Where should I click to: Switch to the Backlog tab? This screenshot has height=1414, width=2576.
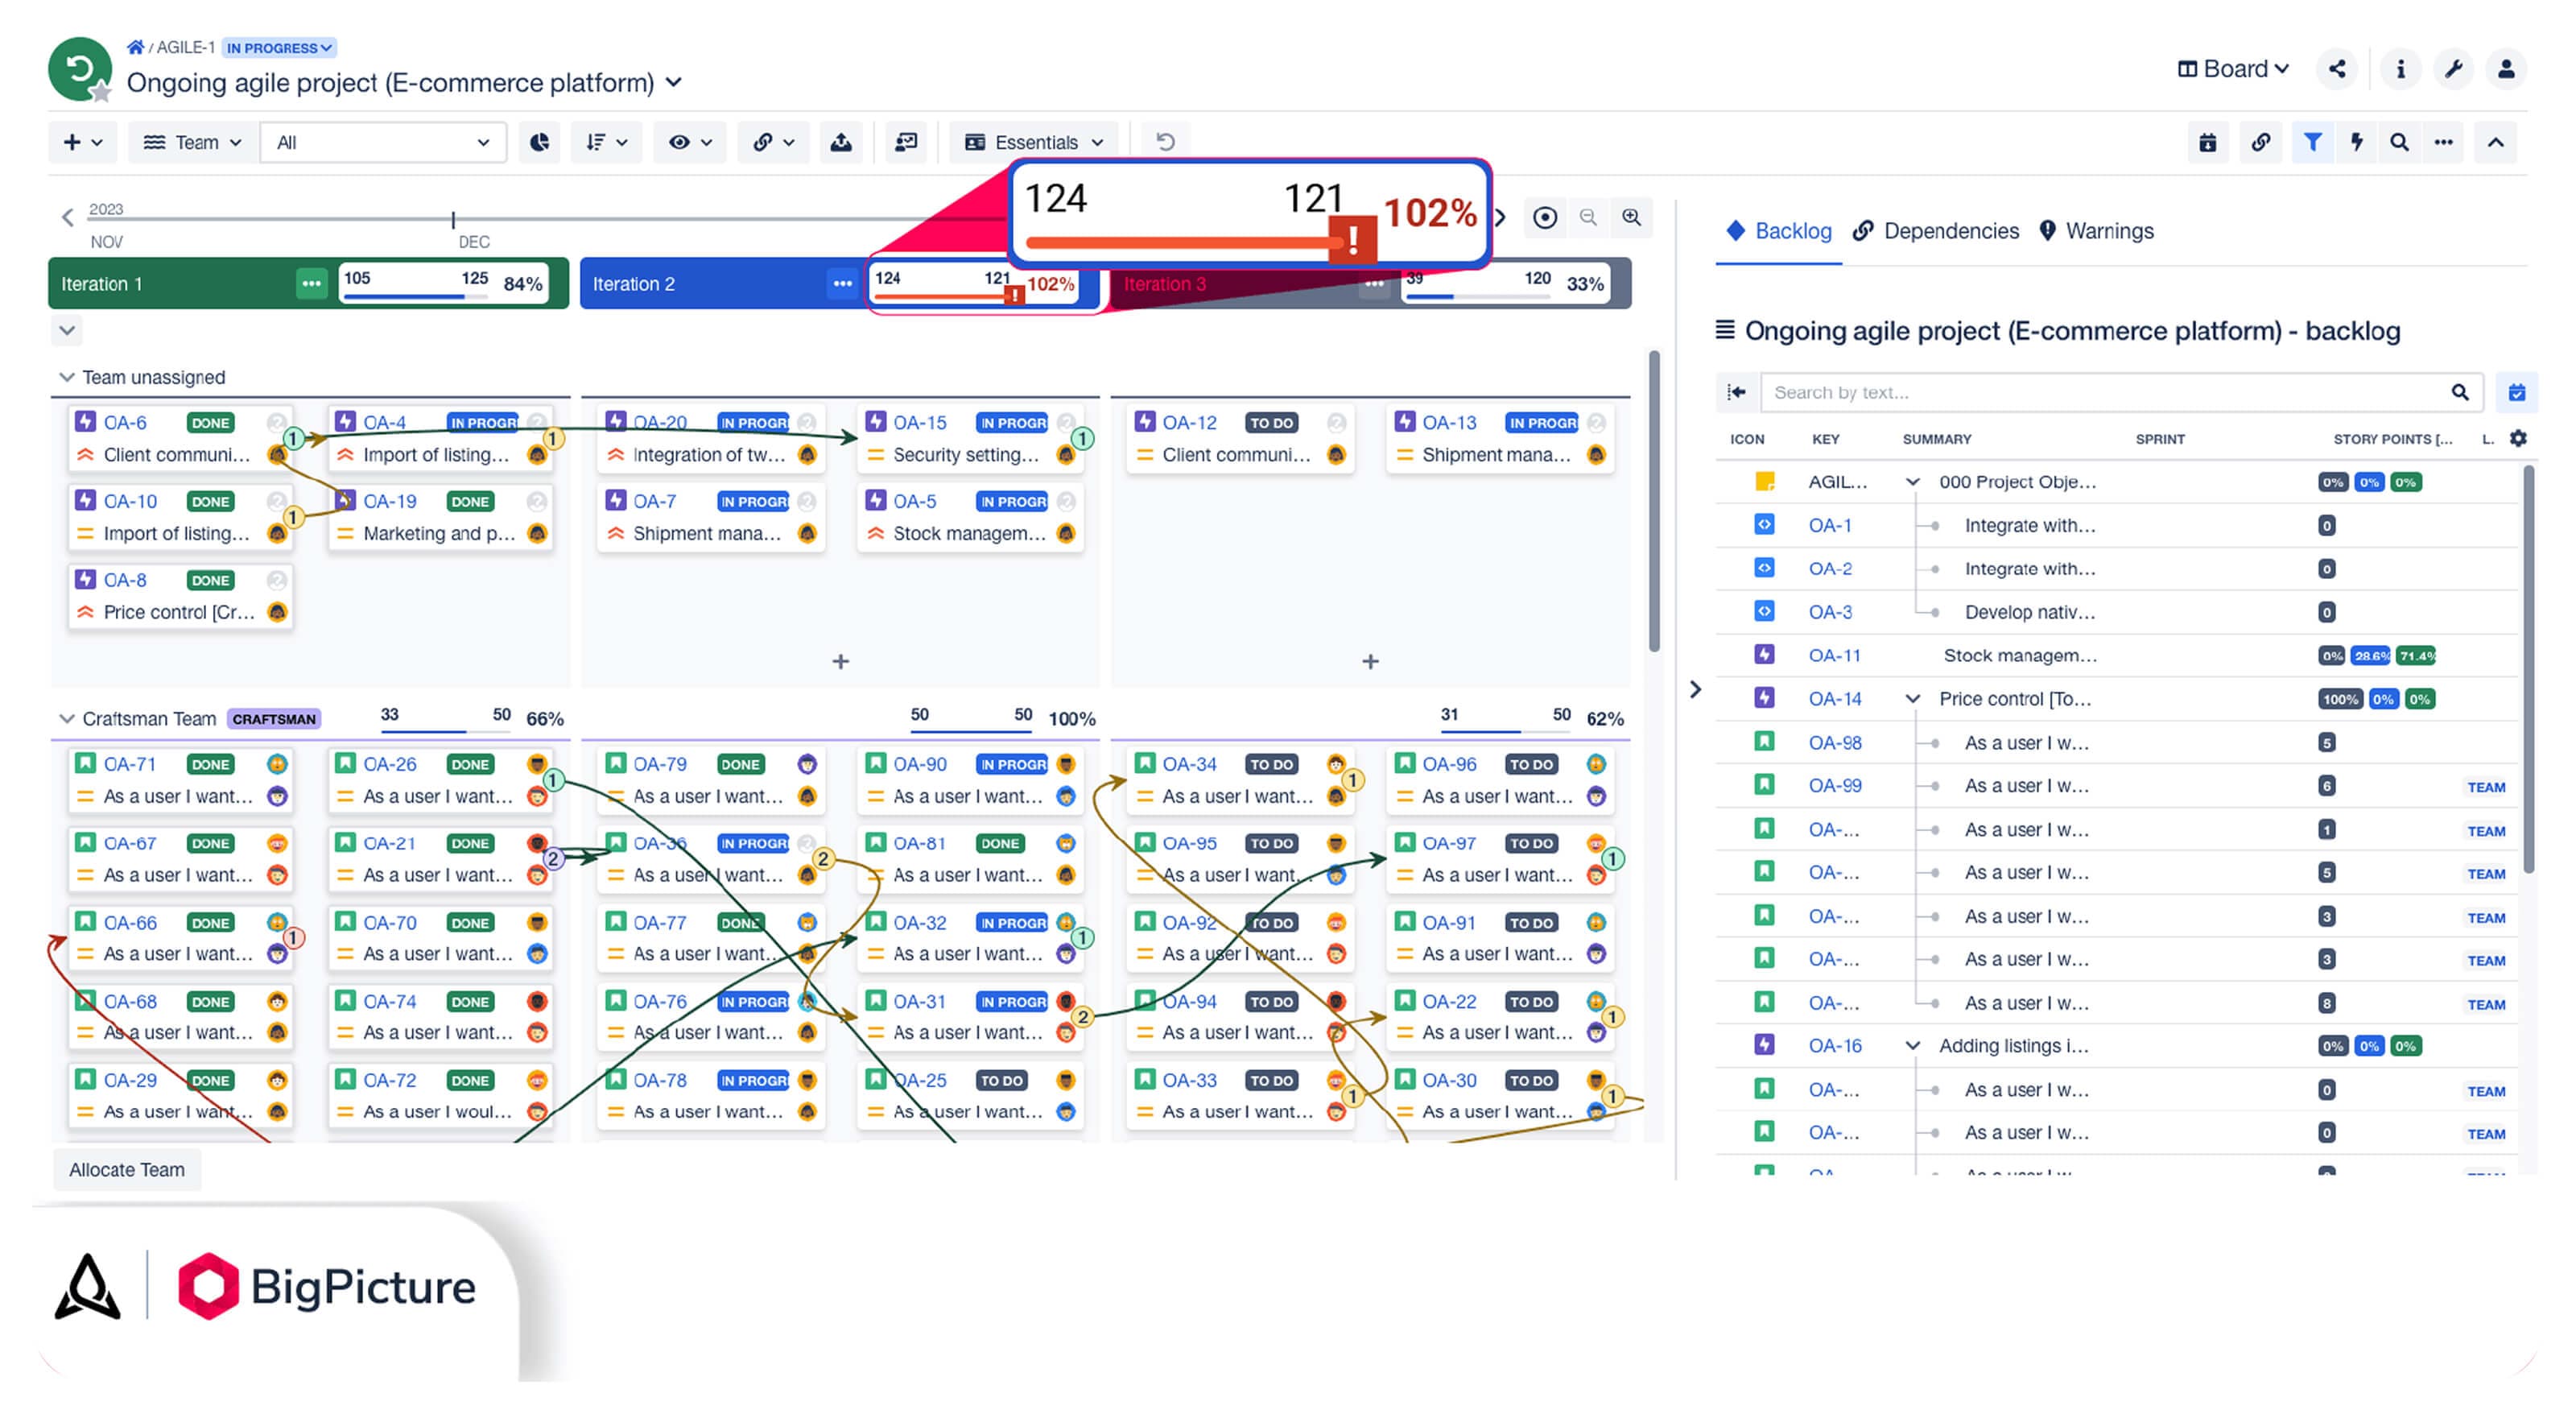tap(1779, 231)
